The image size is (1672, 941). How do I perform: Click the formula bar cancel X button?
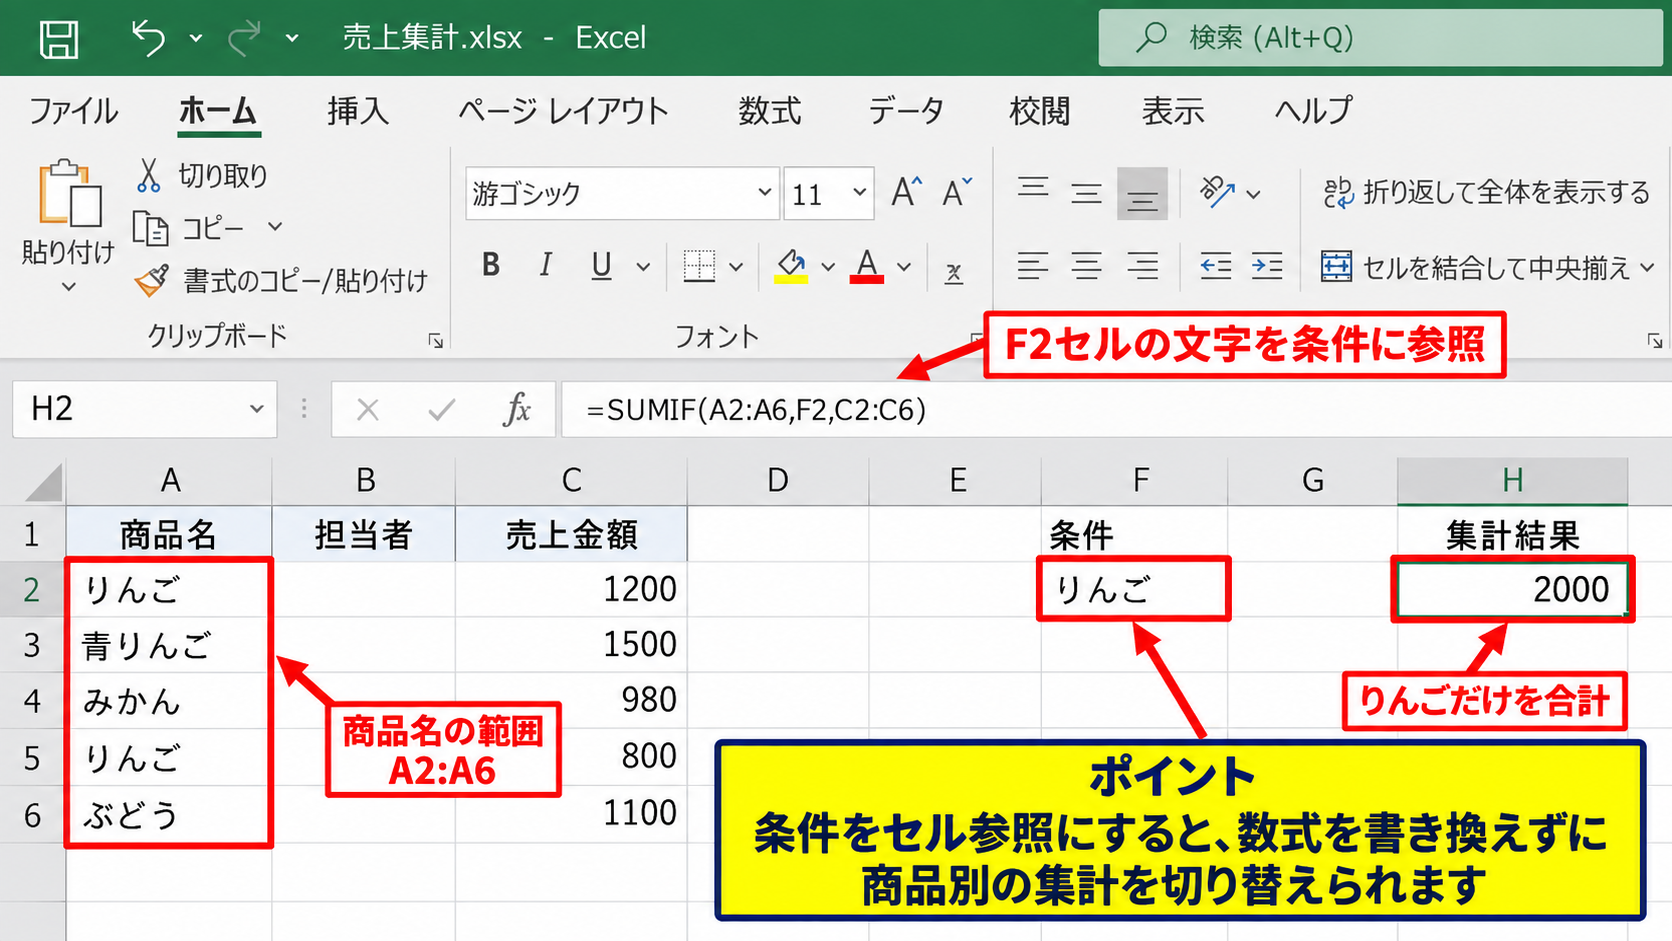[x=368, y=409]
